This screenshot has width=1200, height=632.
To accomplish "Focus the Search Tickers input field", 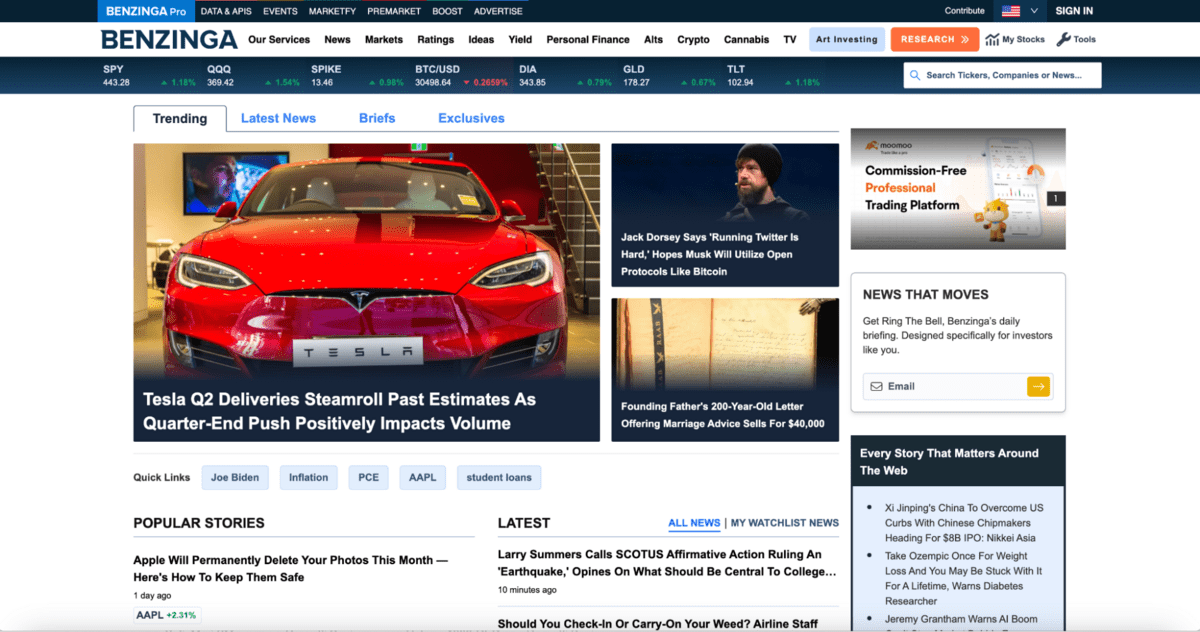I will 1002,75.
